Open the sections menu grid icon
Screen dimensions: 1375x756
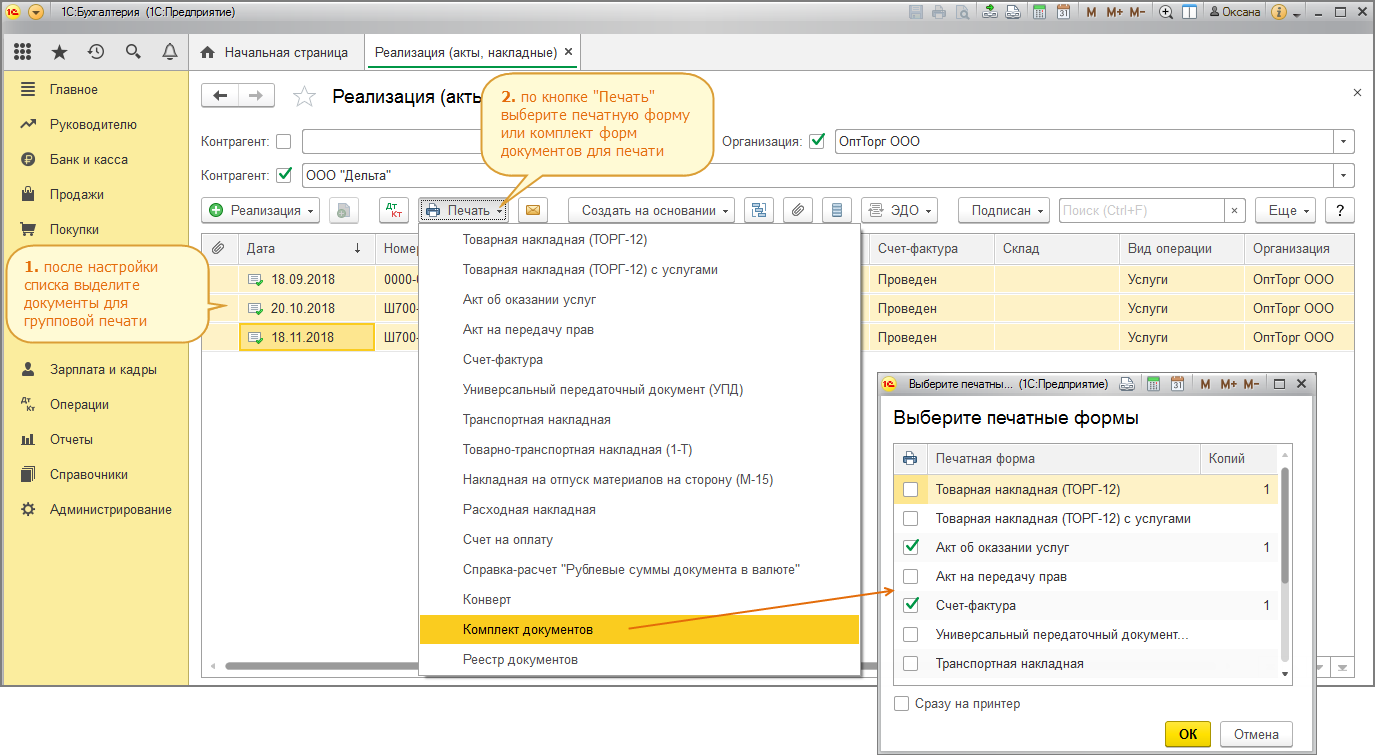tap(23, 52)
